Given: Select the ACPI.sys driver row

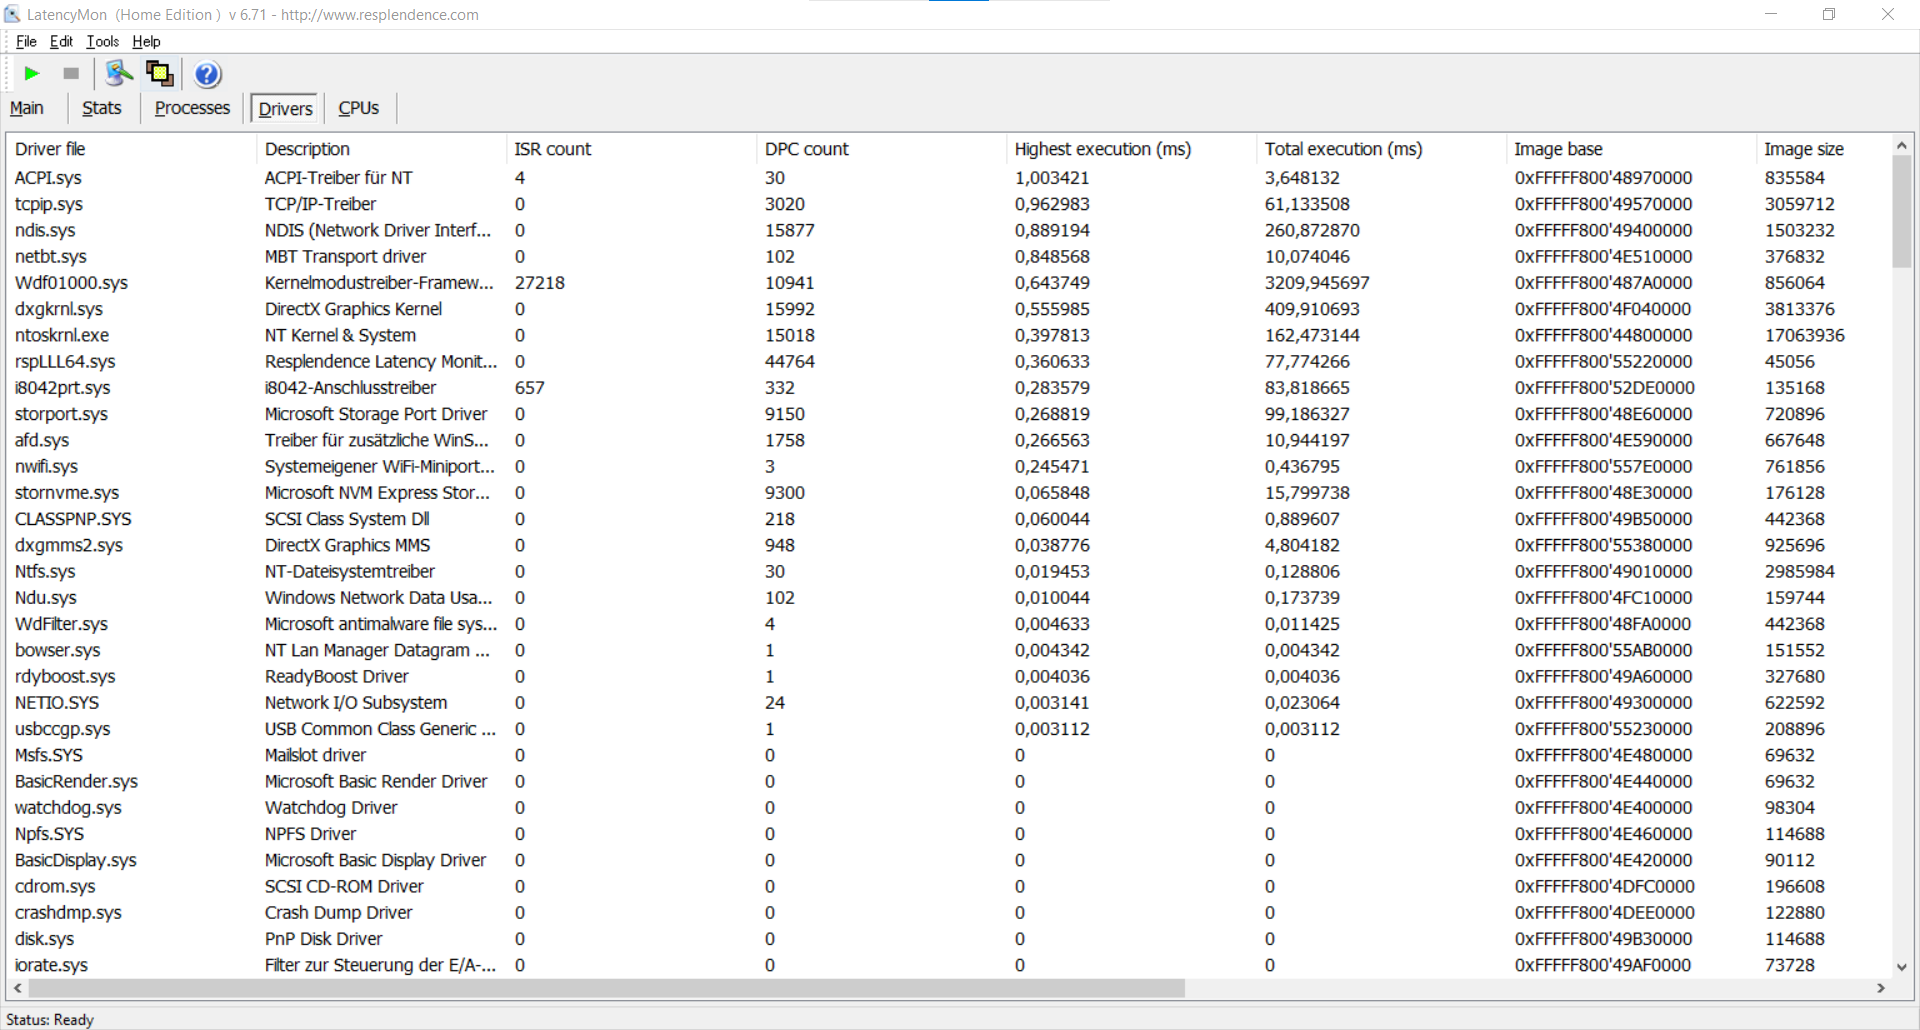Looking at the screenshot, I should pyautogui.click(x=948, y=178).
